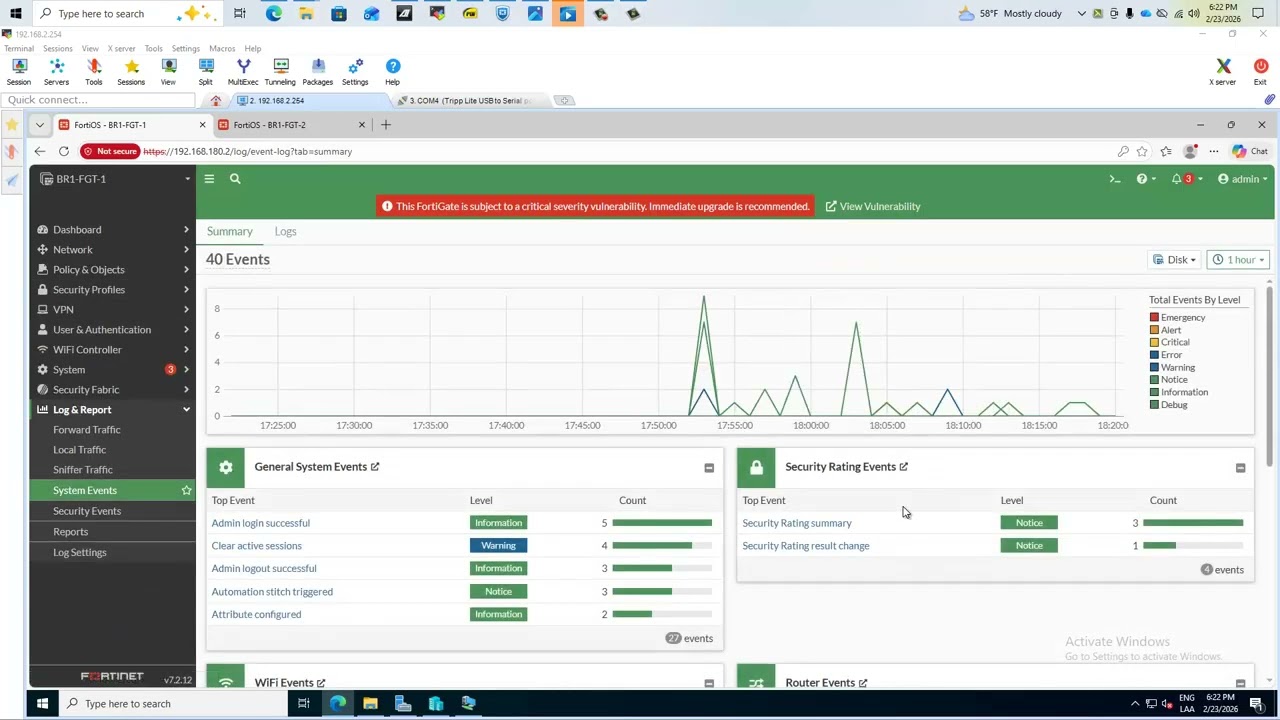This screenshot has width=1280, height=720.
Task: Open popout icon beside Security Rating Events
Action: point(903,467)
